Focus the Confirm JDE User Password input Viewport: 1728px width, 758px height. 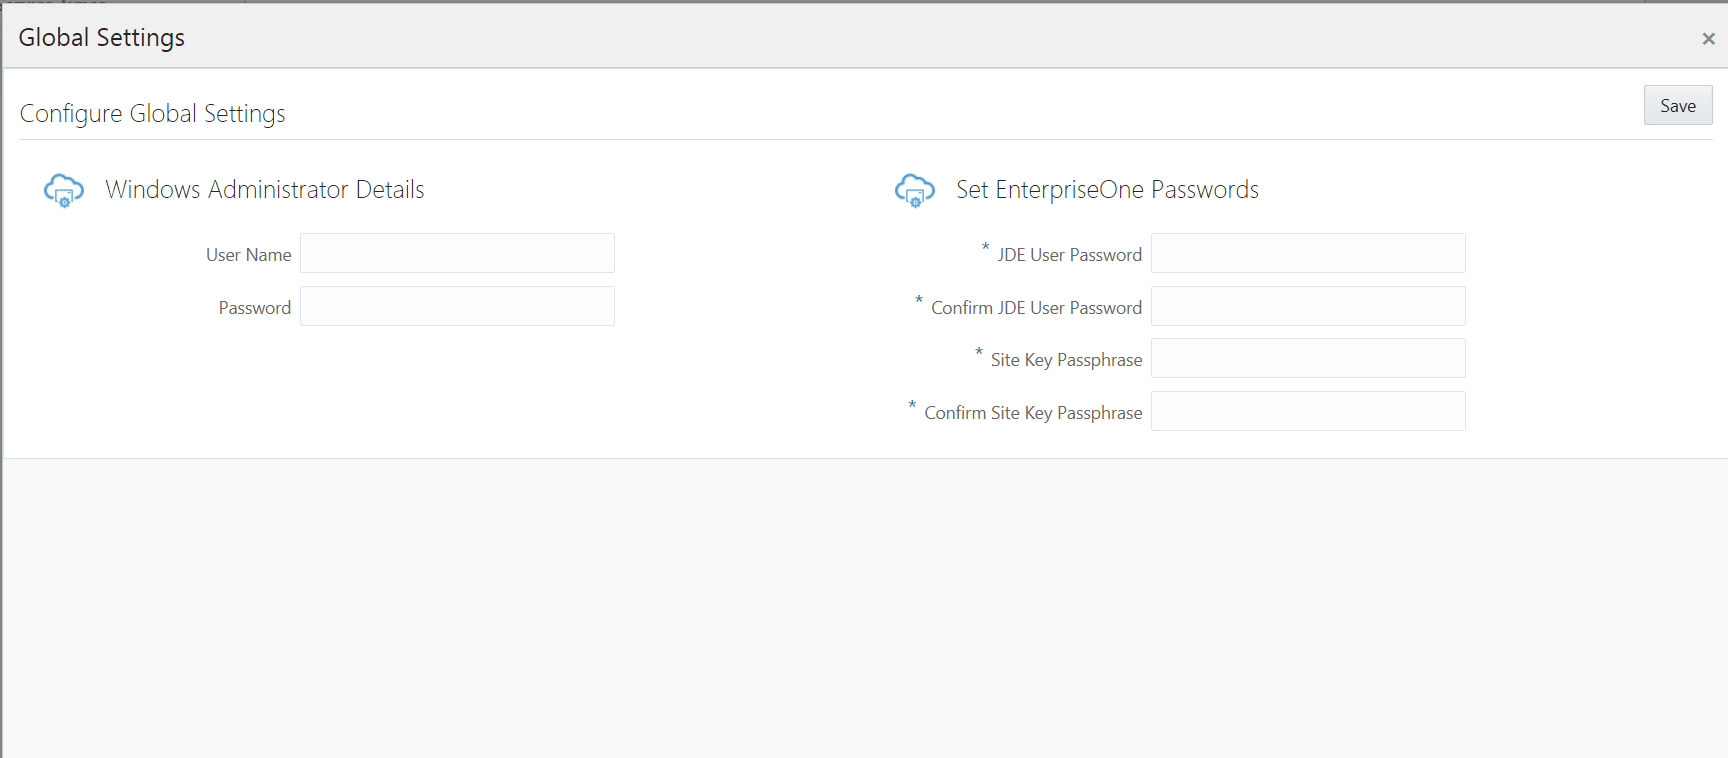tap(1307, 306)
